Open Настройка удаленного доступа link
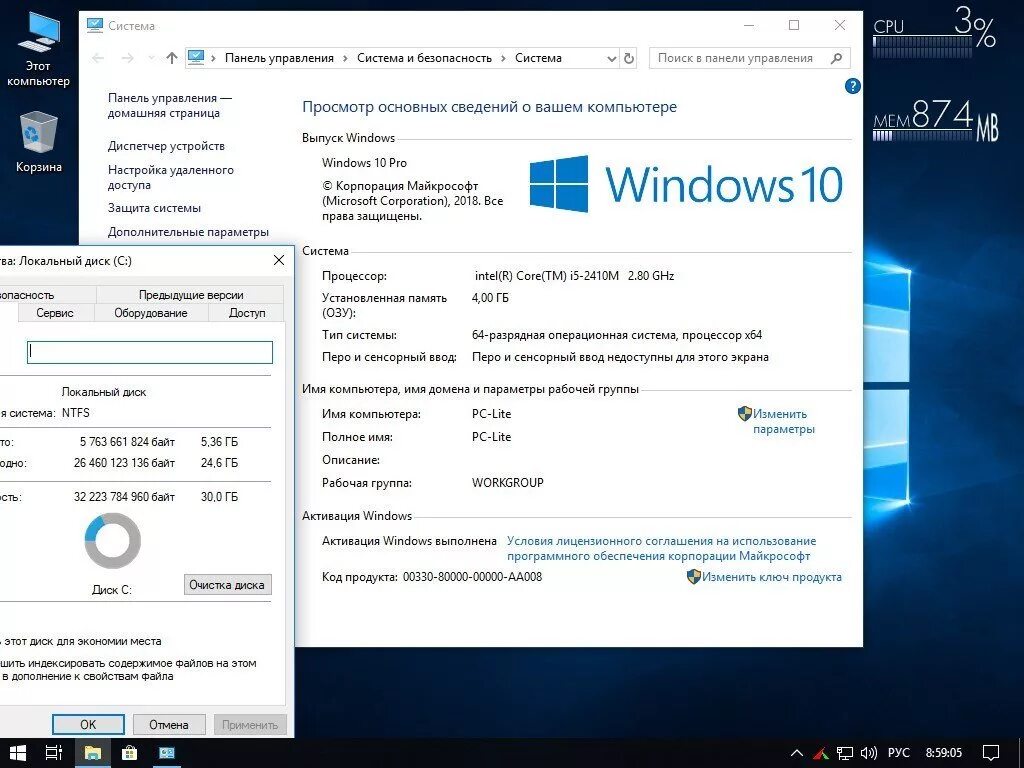The image size is (1024, 768). pyautogui.click(x=170, y=177)
